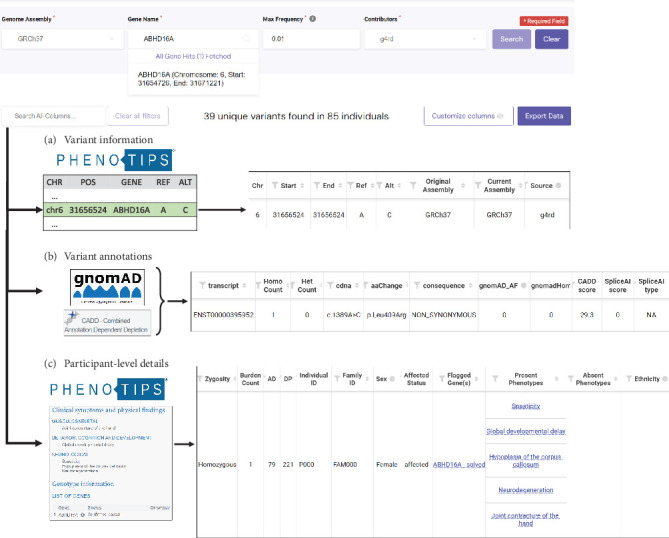The width and height of the screenshot is (669, 538).
Task: Click the Search All Columns input field
Action: click(53, 116)
